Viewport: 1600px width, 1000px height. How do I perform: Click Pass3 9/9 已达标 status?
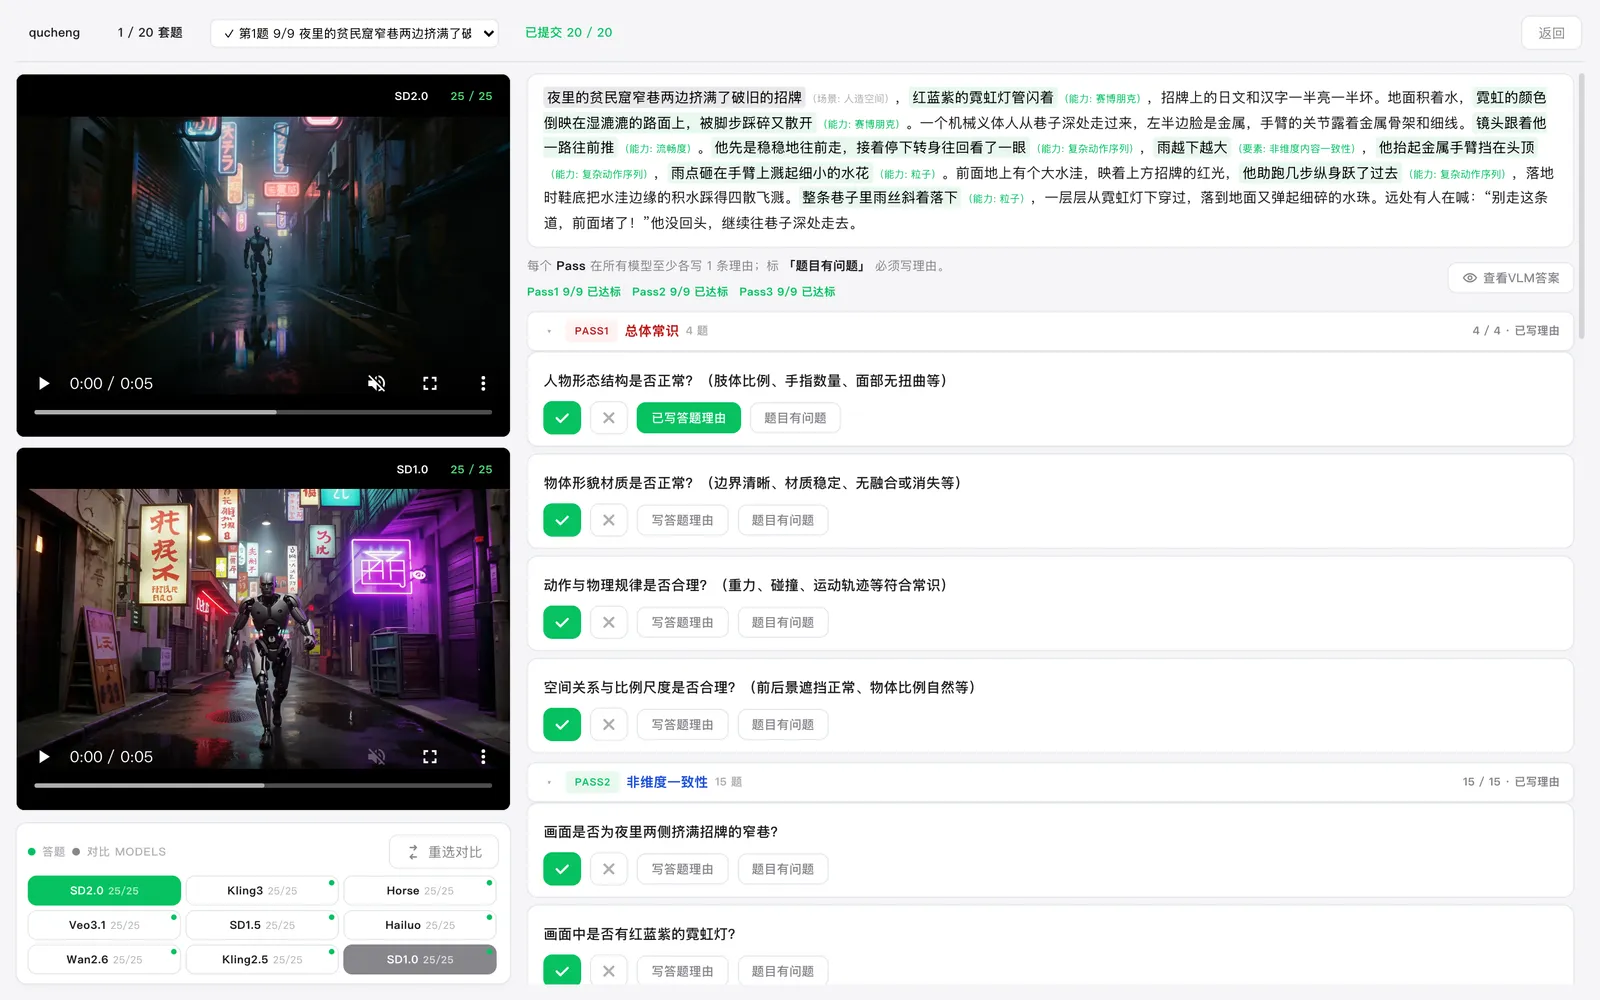coord(787,292)
